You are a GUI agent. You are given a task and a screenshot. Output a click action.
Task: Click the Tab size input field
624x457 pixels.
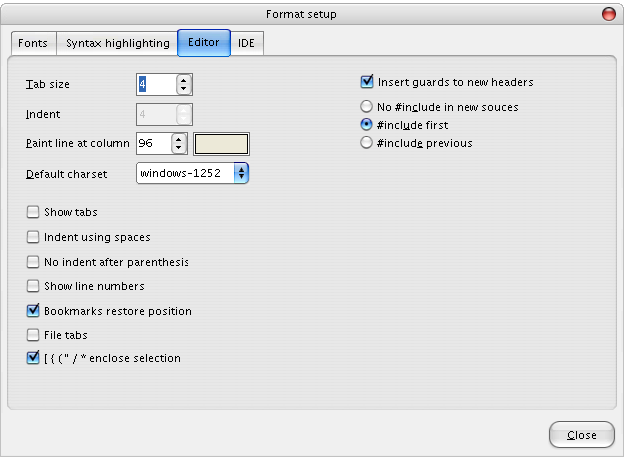click(x=155, y=85)
